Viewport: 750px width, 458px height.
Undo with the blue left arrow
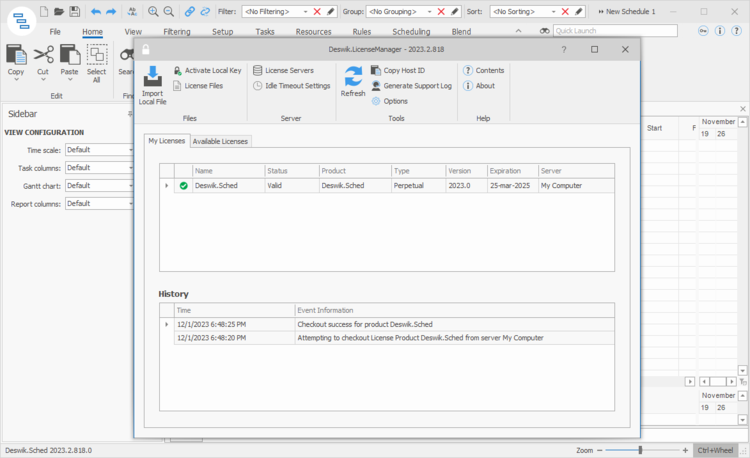(96, 11)
